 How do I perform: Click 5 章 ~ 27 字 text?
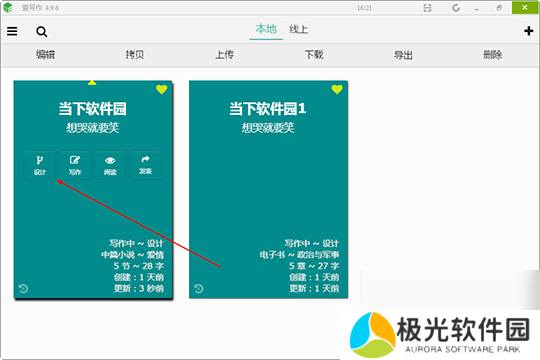click(x=314, y=266)
